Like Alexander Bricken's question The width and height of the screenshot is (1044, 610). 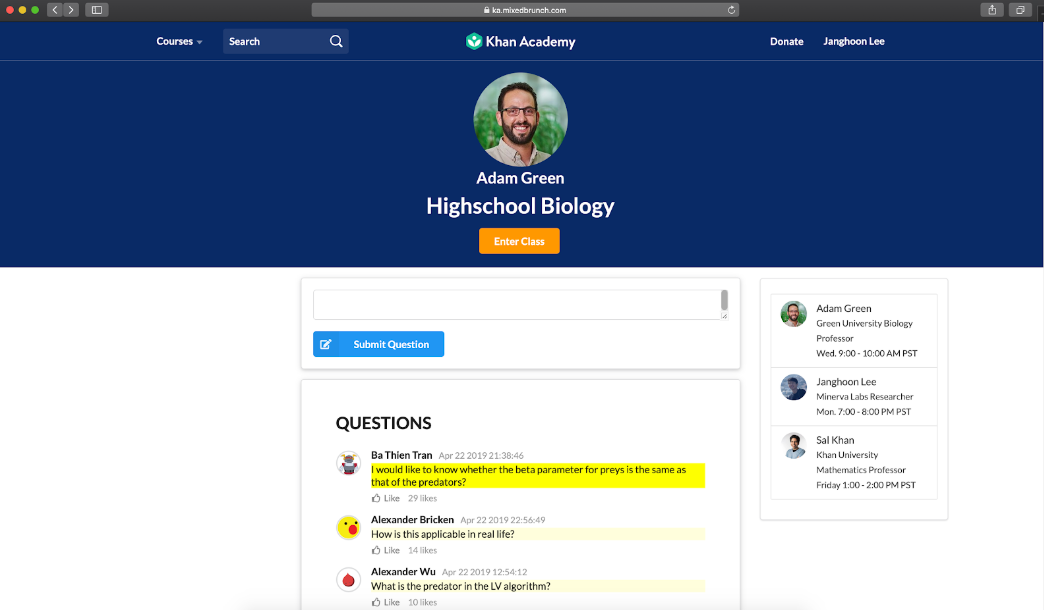(x=385, y=550)
